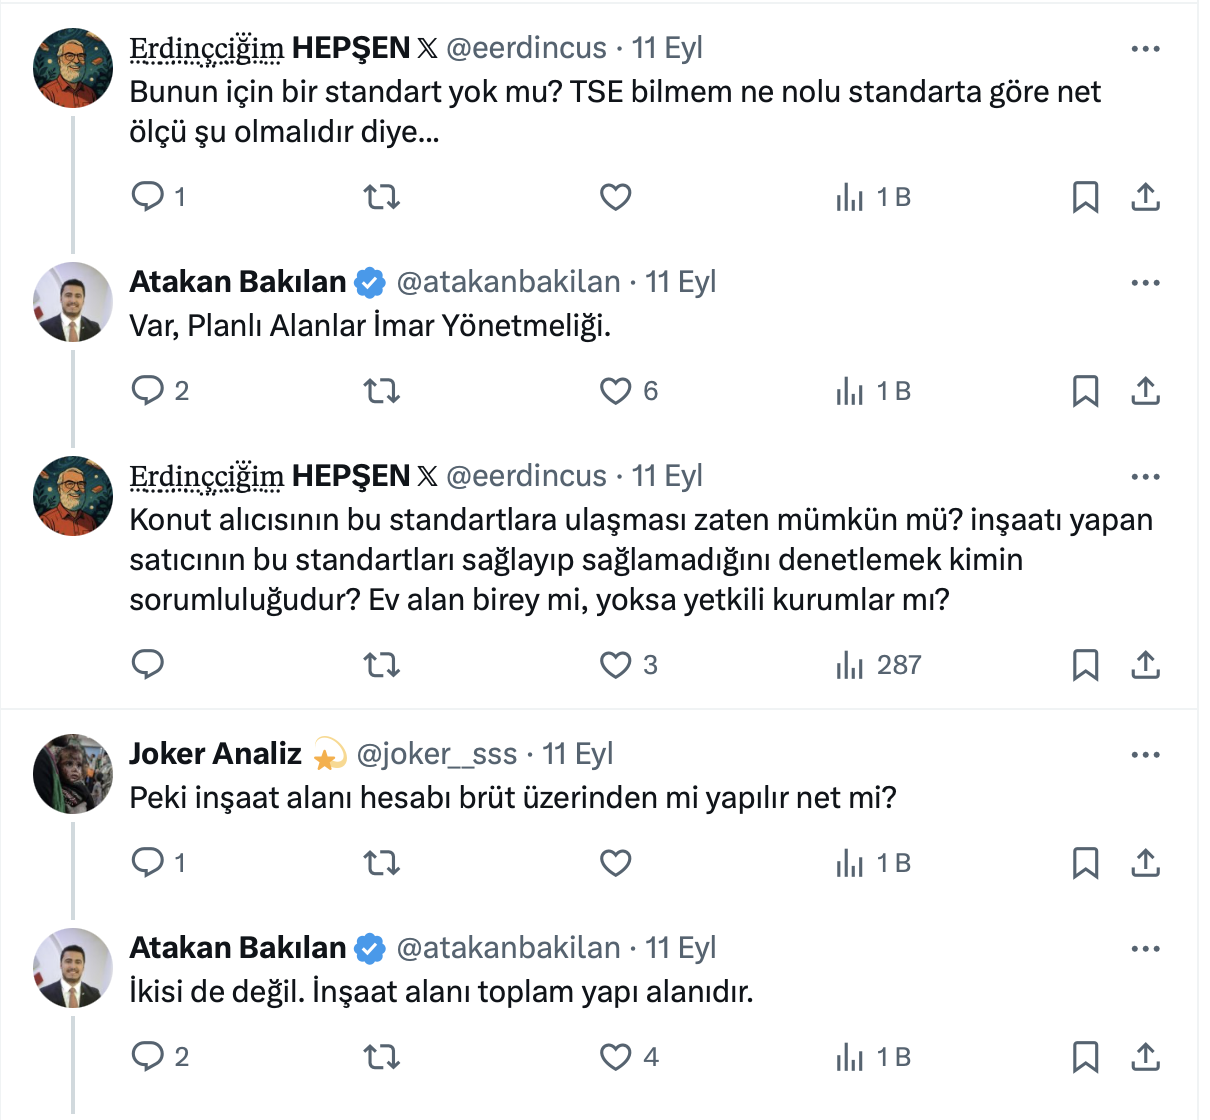Screen dimensions: 1210x1120
Task: Open more options on Atakan's last tweet
Action: pos(1145,949)
